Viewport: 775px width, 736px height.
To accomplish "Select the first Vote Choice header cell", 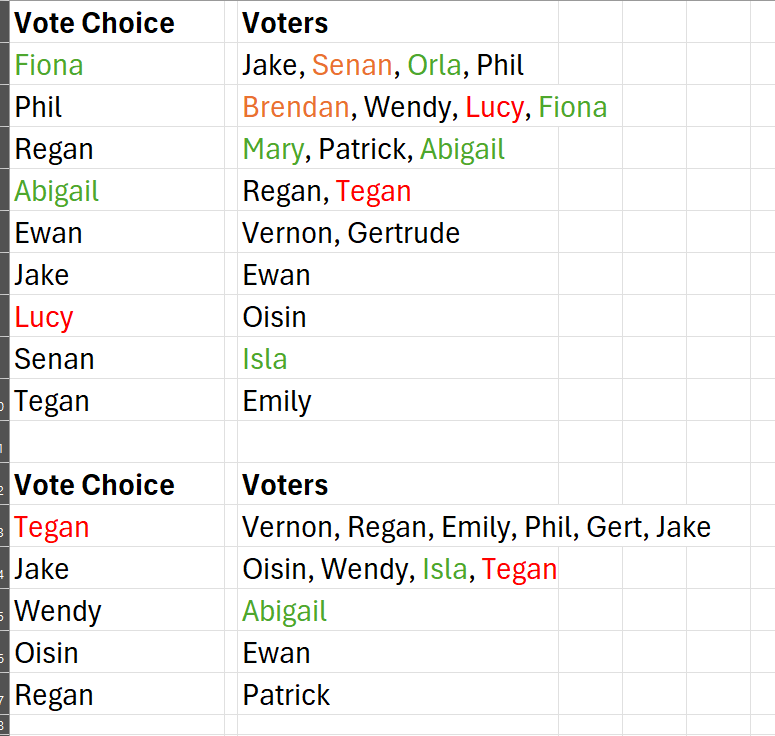I will coord(117,22).
